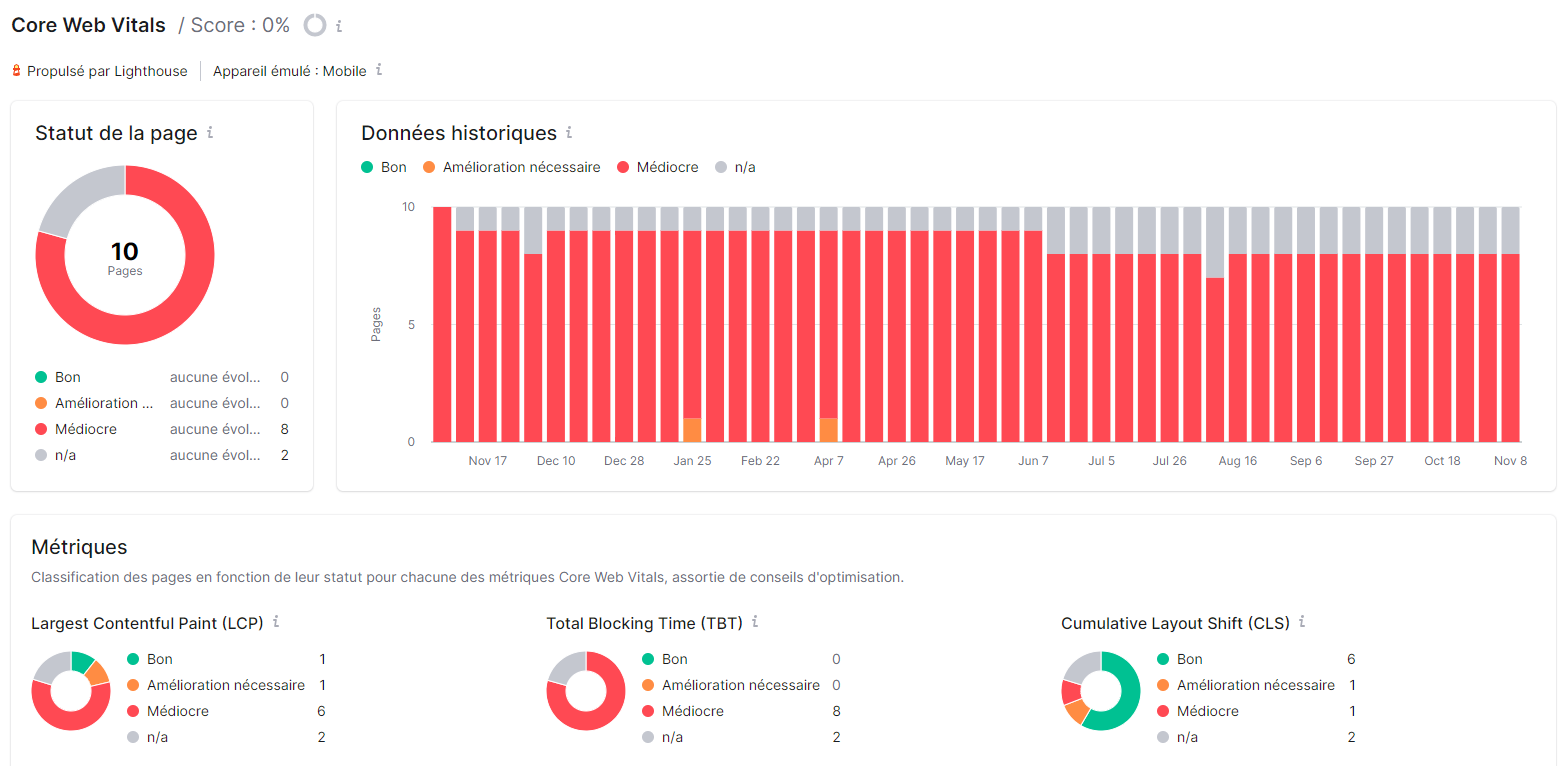Viewport: 1566px width, 766px height.
Task: Click info icon next to Score 0%
Action: [x=339, y=27]
